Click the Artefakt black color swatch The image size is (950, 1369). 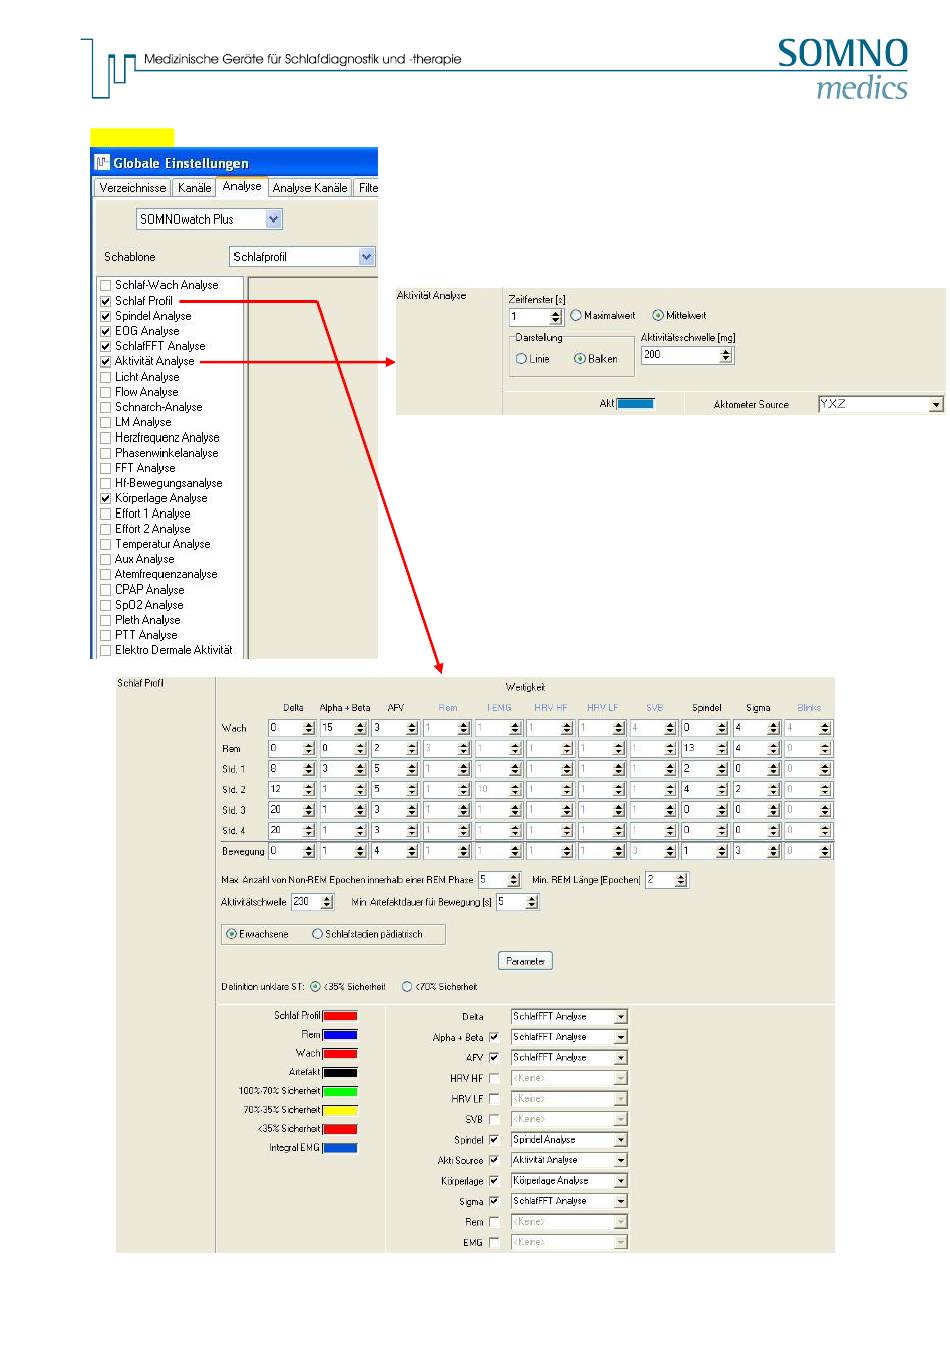tap(340, 1072)
